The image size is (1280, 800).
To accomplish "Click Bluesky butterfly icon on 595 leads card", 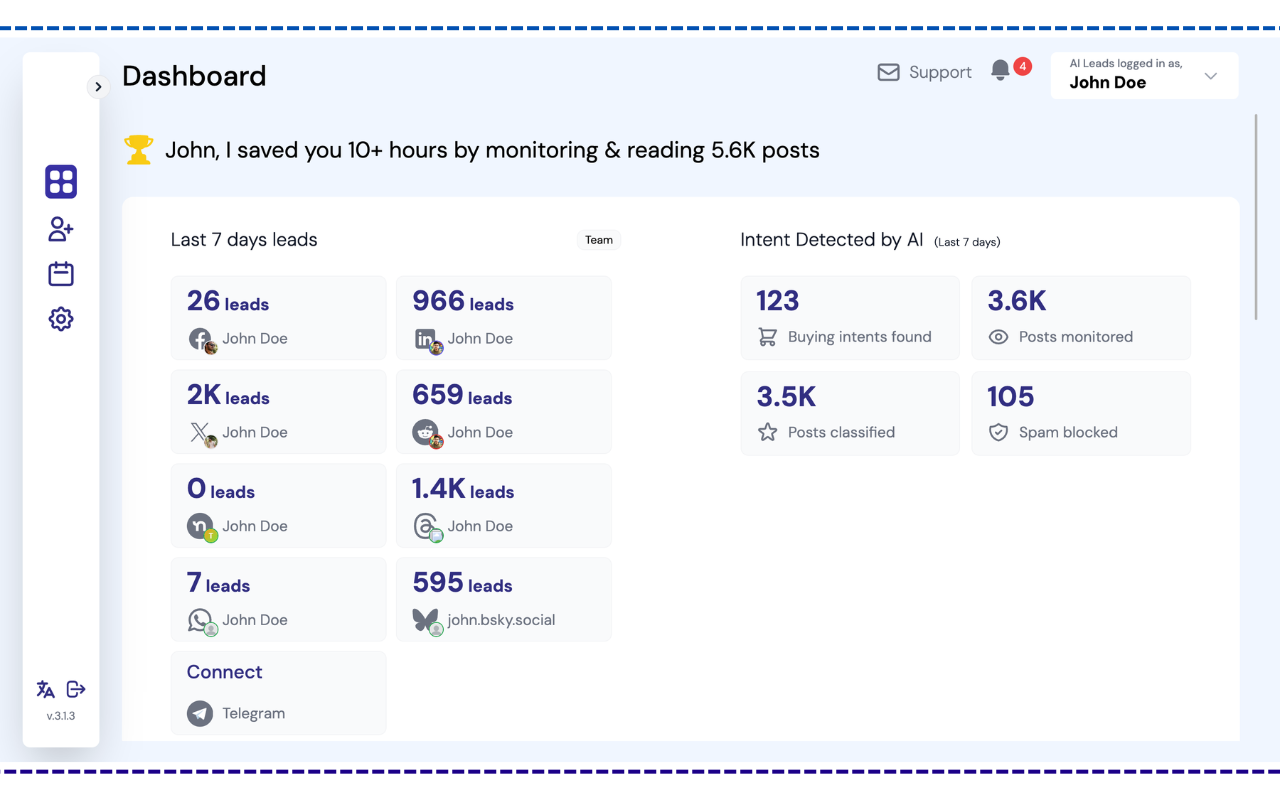I will tap(425, 620).
